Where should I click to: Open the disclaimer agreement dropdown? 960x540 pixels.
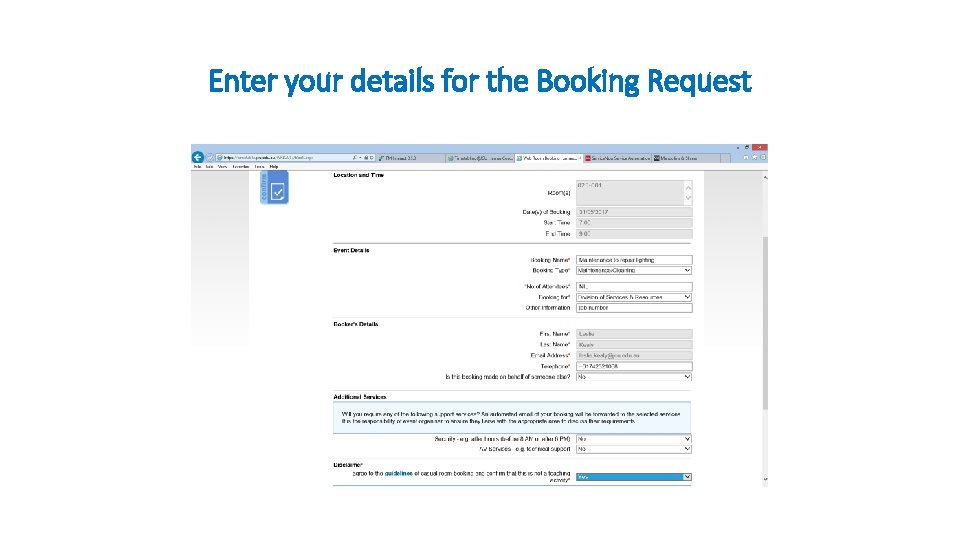[634, 477]
